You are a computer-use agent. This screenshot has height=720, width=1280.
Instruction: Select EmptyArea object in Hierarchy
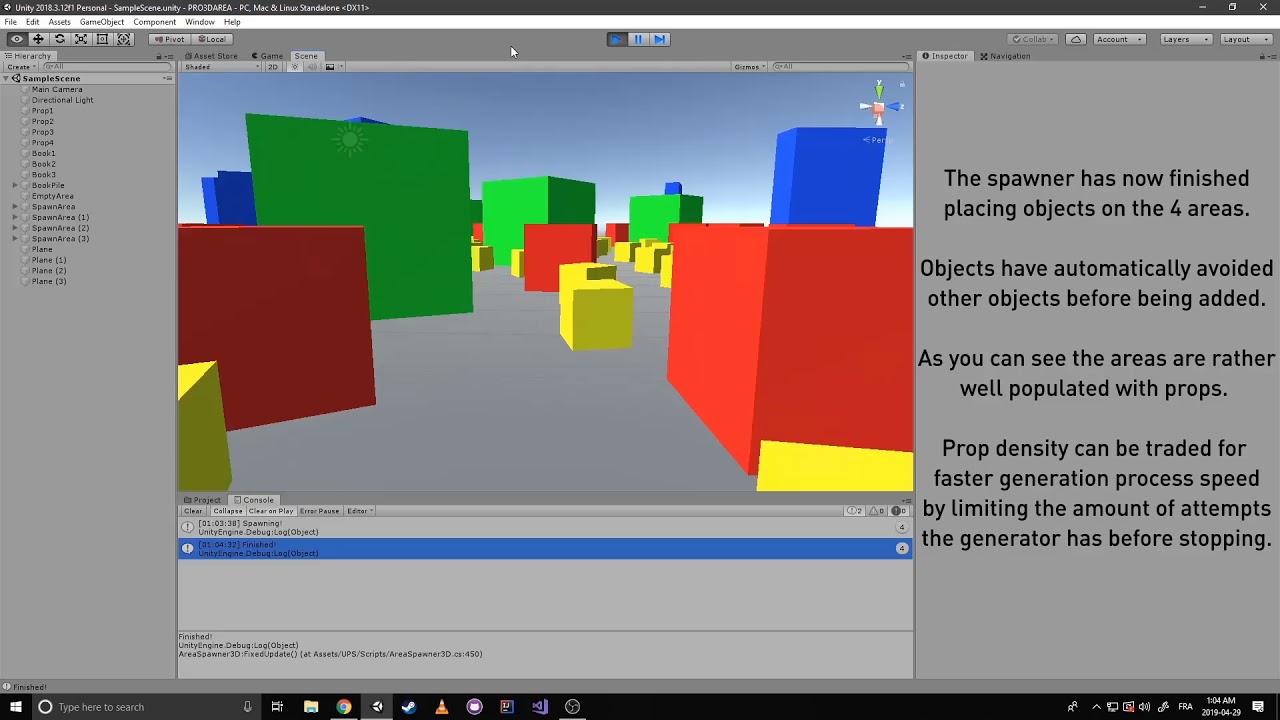tap(52, 196)
